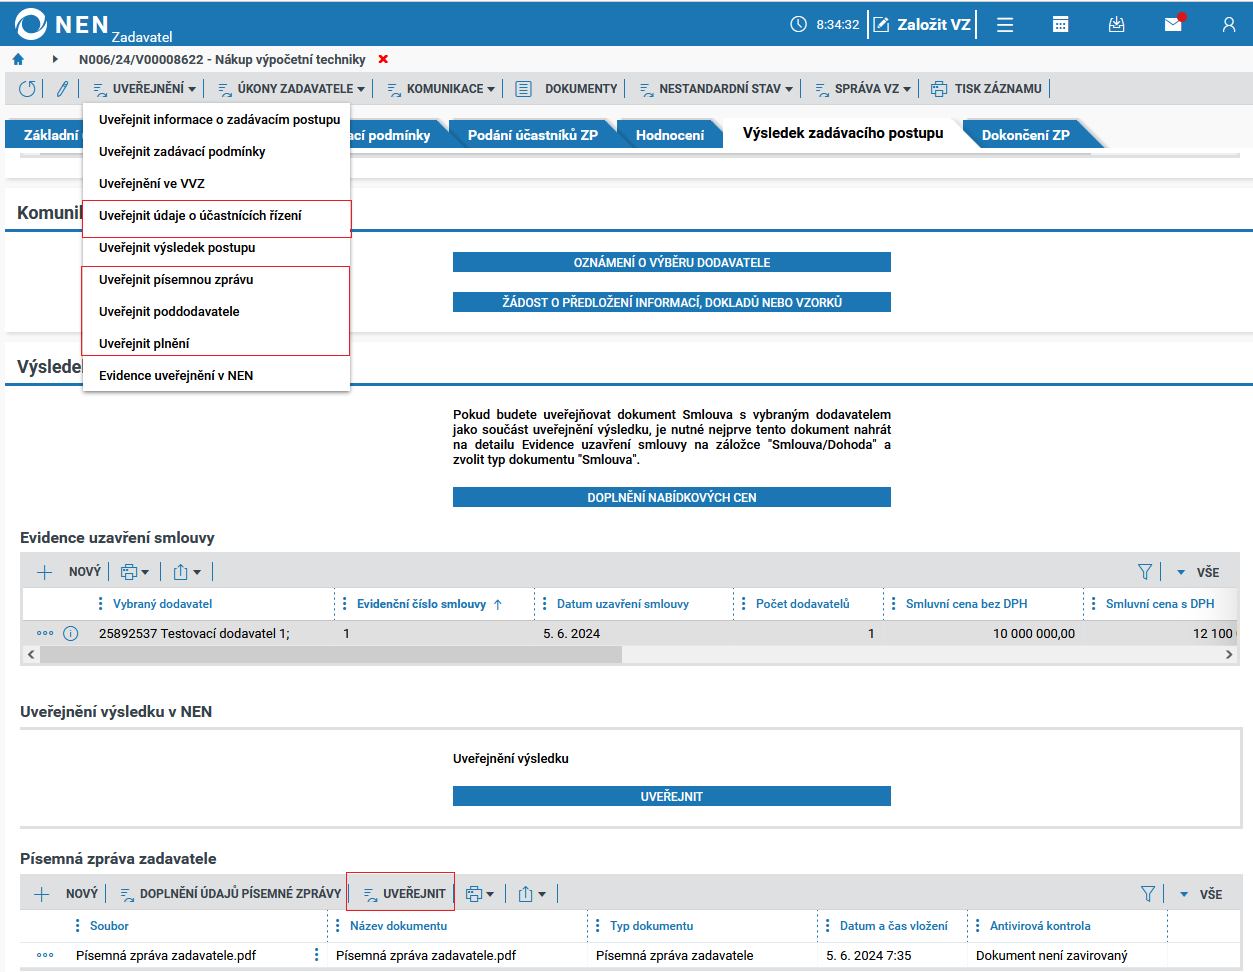Image resolution: width=1253 pixels, height=972 pixels.
Task: Open messages envelope icon
Action: 1174,24
